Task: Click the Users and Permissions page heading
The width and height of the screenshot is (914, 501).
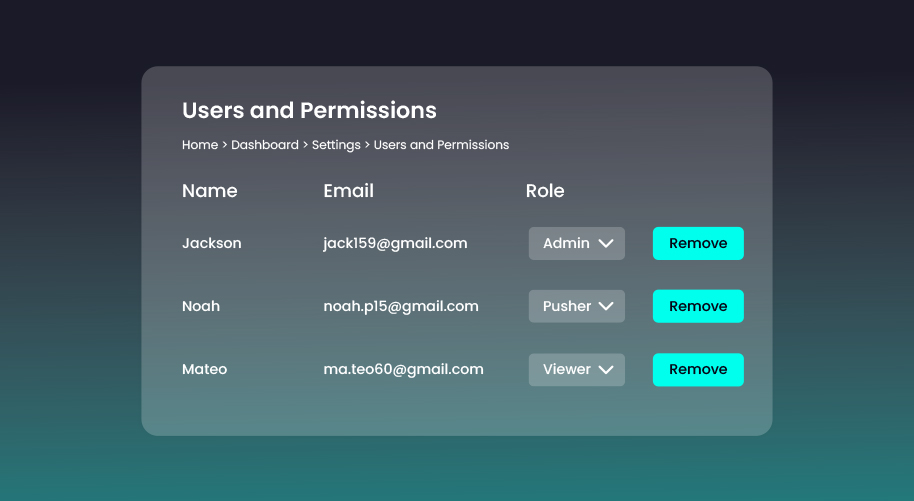Action: tap(309, 110)
